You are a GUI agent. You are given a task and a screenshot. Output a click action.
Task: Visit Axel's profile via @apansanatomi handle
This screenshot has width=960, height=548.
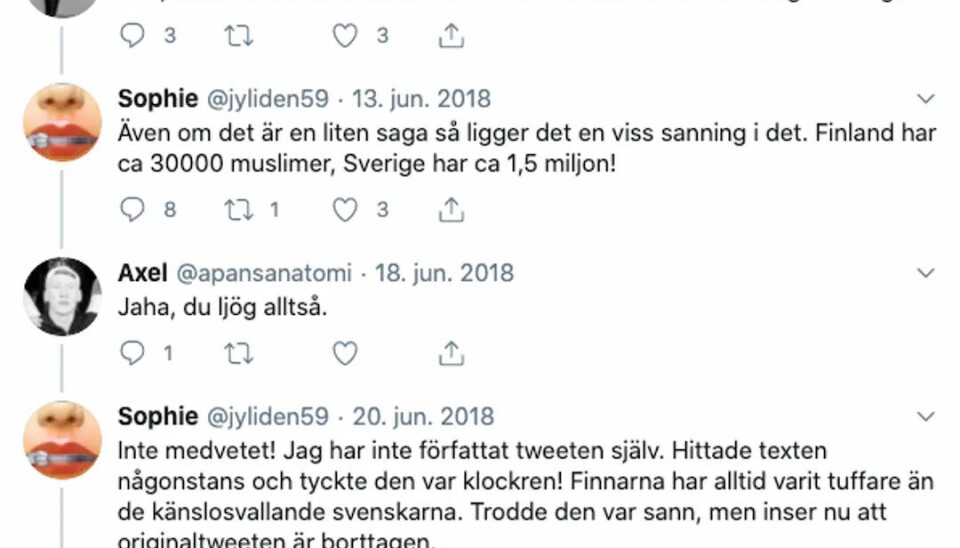264,273
